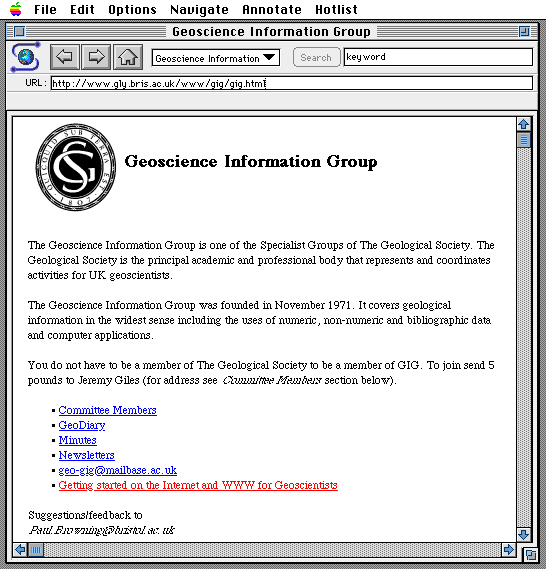This screenshot has height=569, width=546.
Task: Open the GeoDiary link
Action: click(82, 425)
